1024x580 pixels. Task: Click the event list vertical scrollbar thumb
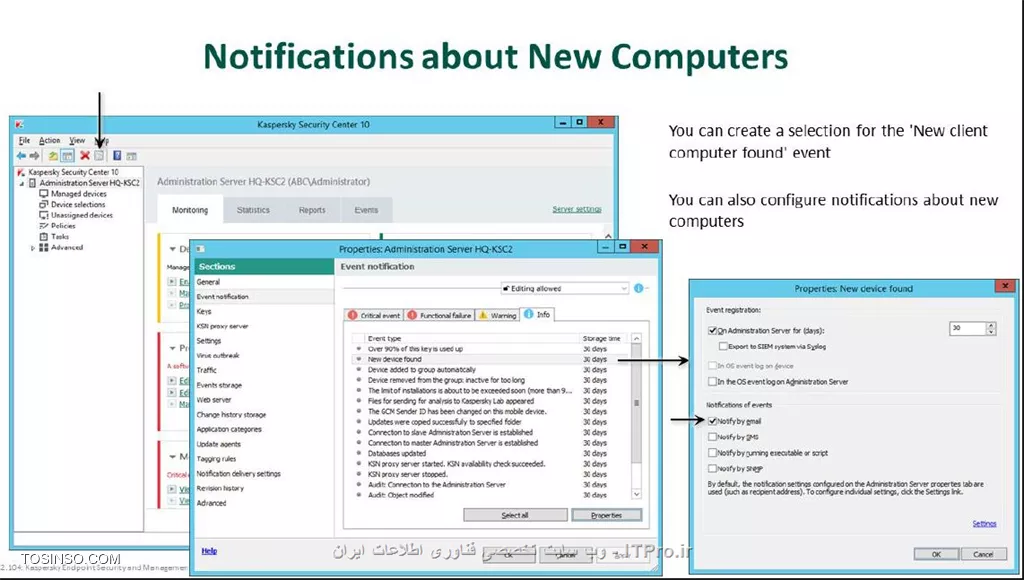(637, 403)
